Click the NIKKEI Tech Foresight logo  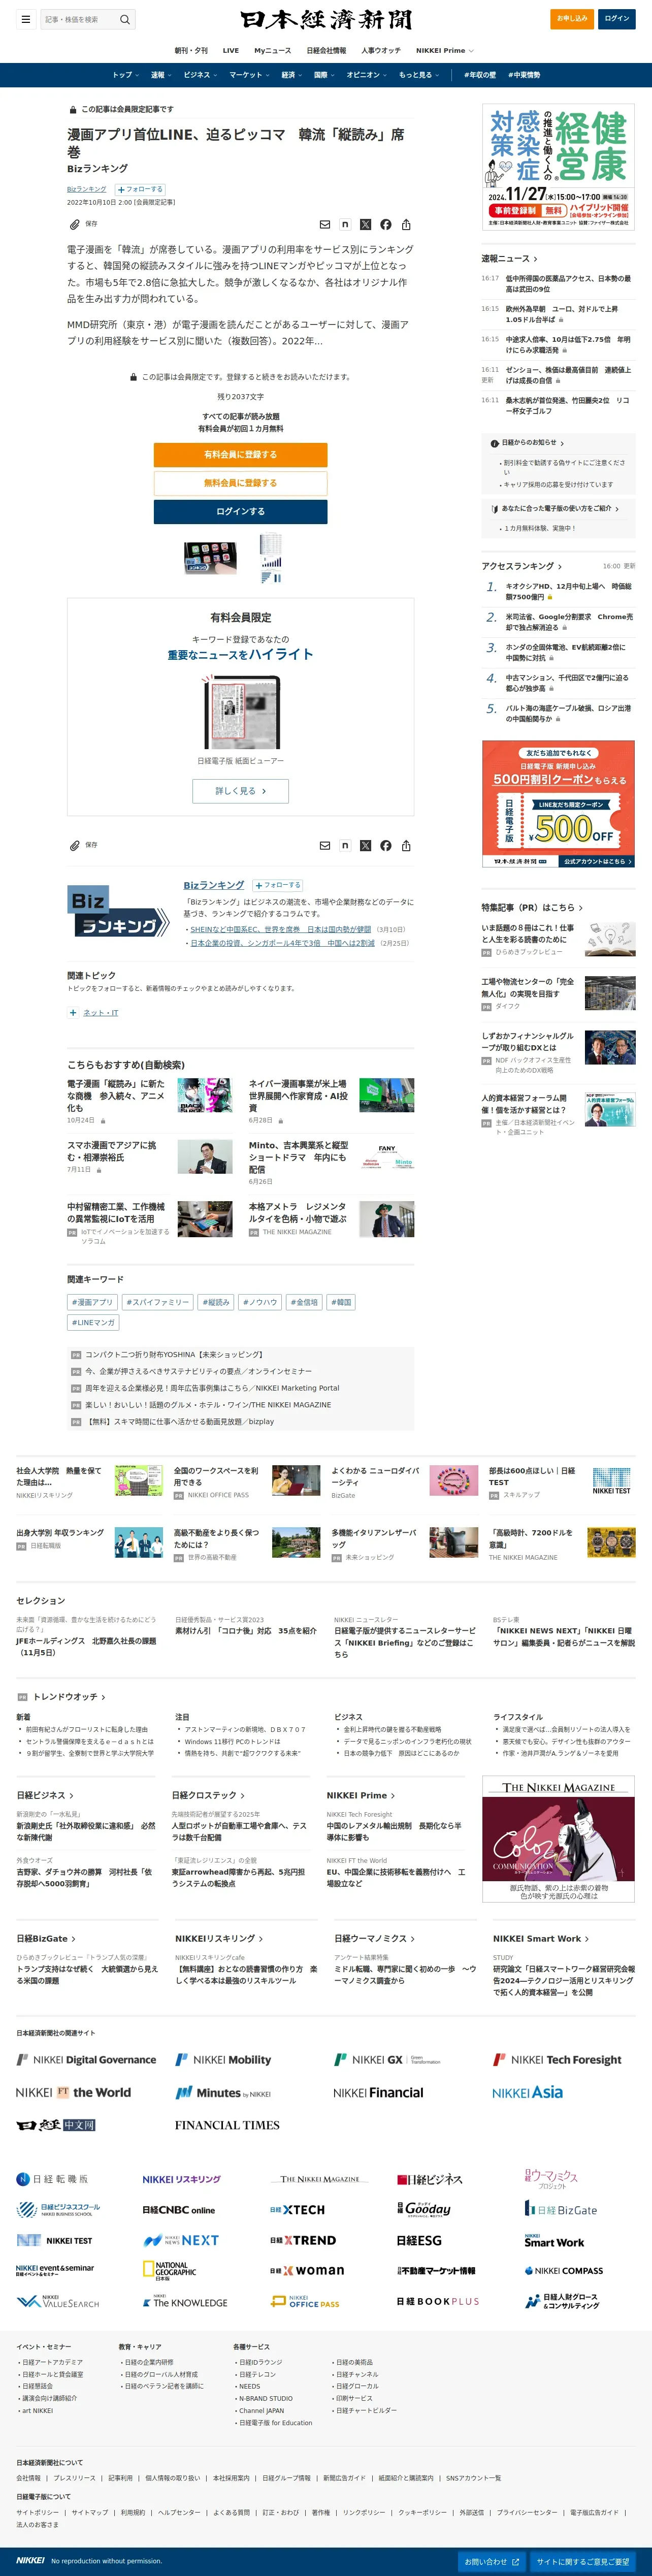(x=557, y=2059)
